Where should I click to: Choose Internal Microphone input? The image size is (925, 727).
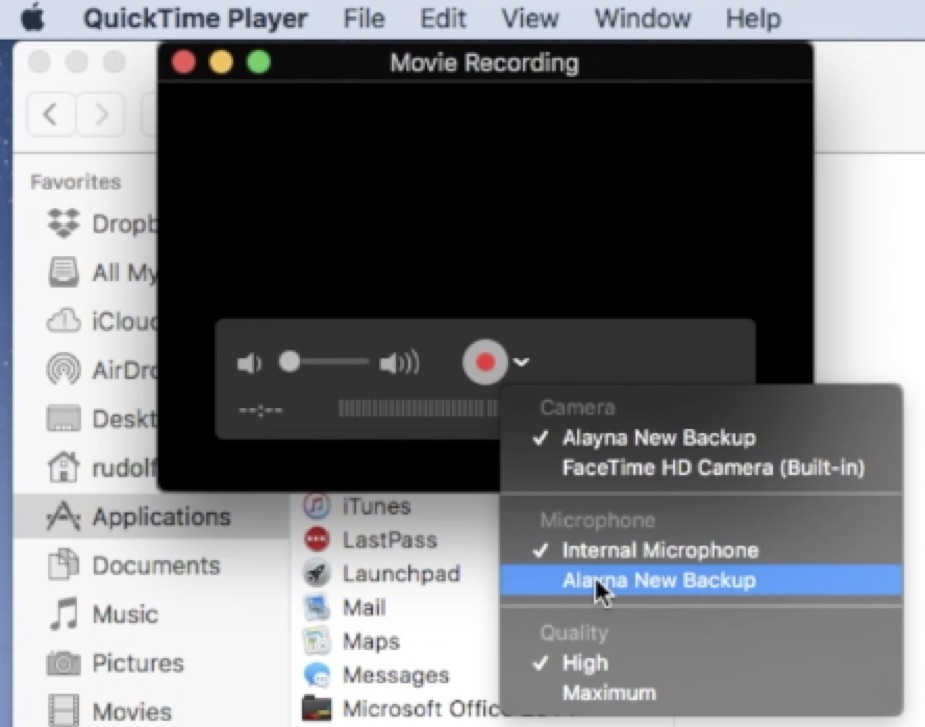701,551
